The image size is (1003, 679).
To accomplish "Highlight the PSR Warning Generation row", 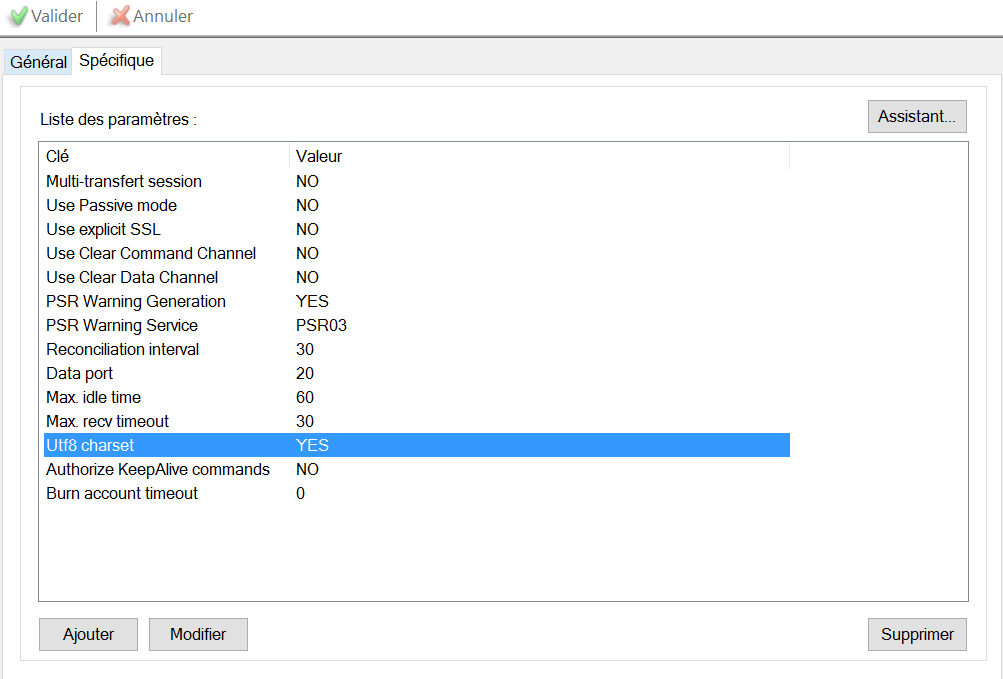I will [136, 302].
